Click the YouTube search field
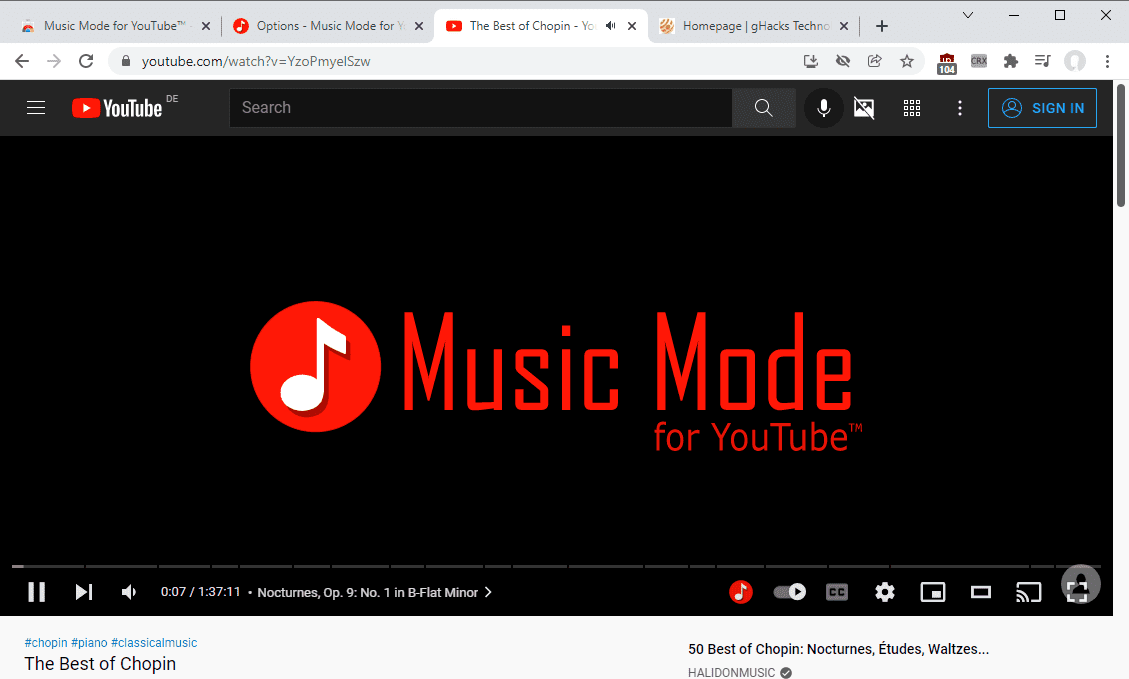Screen dimensions: 1129x679 tap(480, 107)
